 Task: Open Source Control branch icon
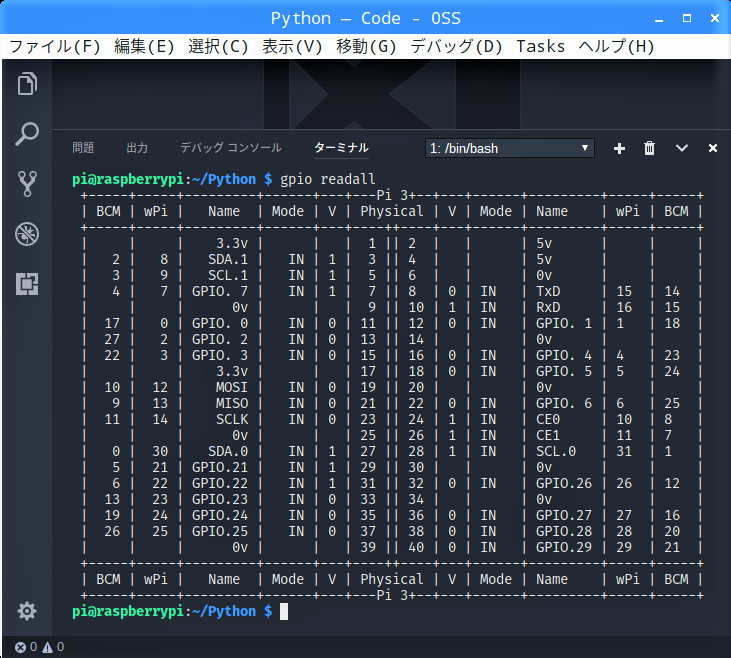coord(27,184)
